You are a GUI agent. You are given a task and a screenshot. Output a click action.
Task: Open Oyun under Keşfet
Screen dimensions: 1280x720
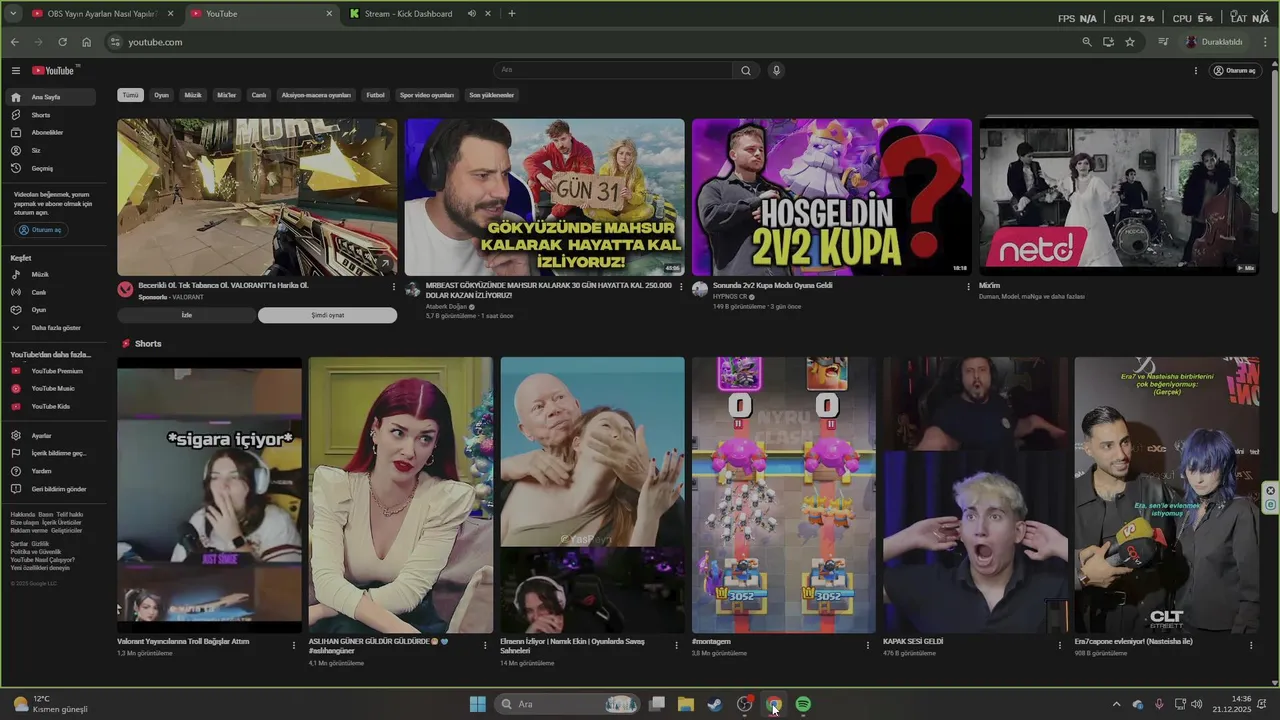point(52,310)
